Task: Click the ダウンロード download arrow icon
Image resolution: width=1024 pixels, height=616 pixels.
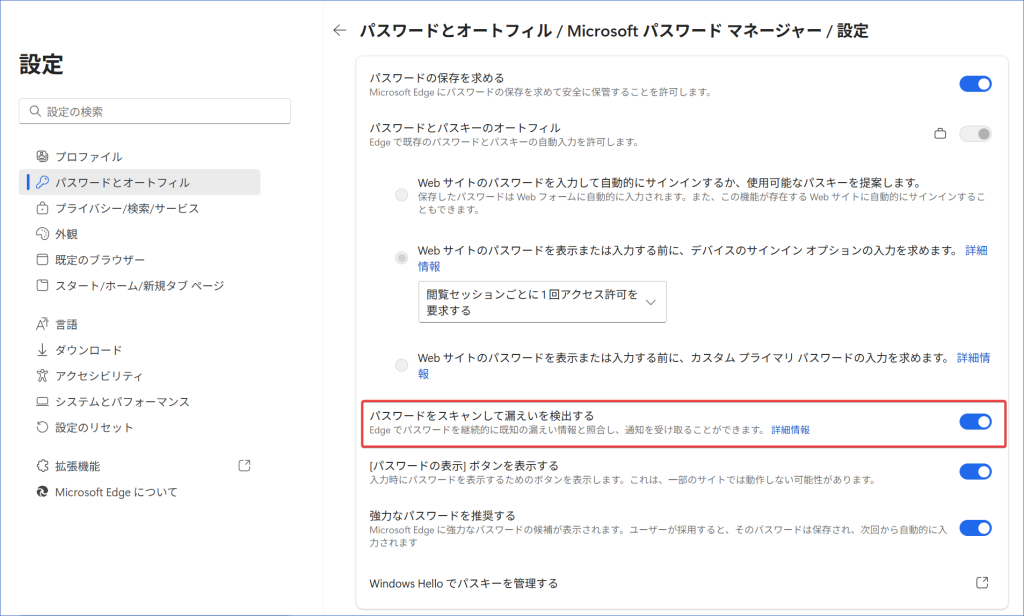Action: pyautogui.click(x=42, y=350)
